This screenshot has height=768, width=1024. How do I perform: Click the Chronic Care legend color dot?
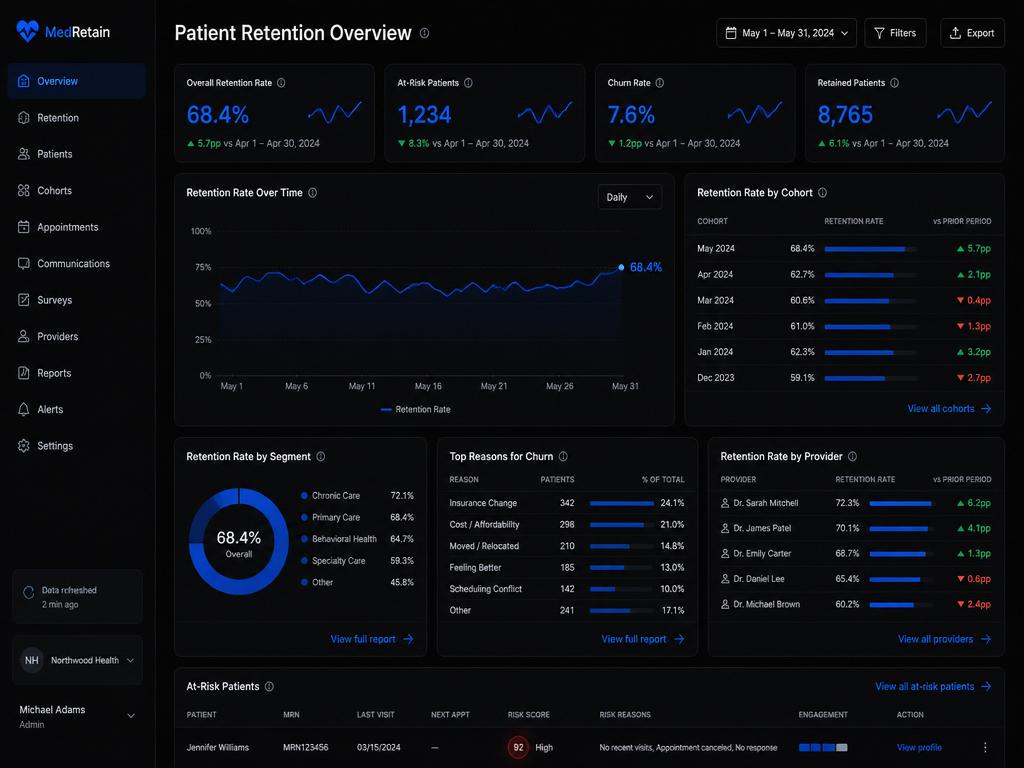pos(304,496)
